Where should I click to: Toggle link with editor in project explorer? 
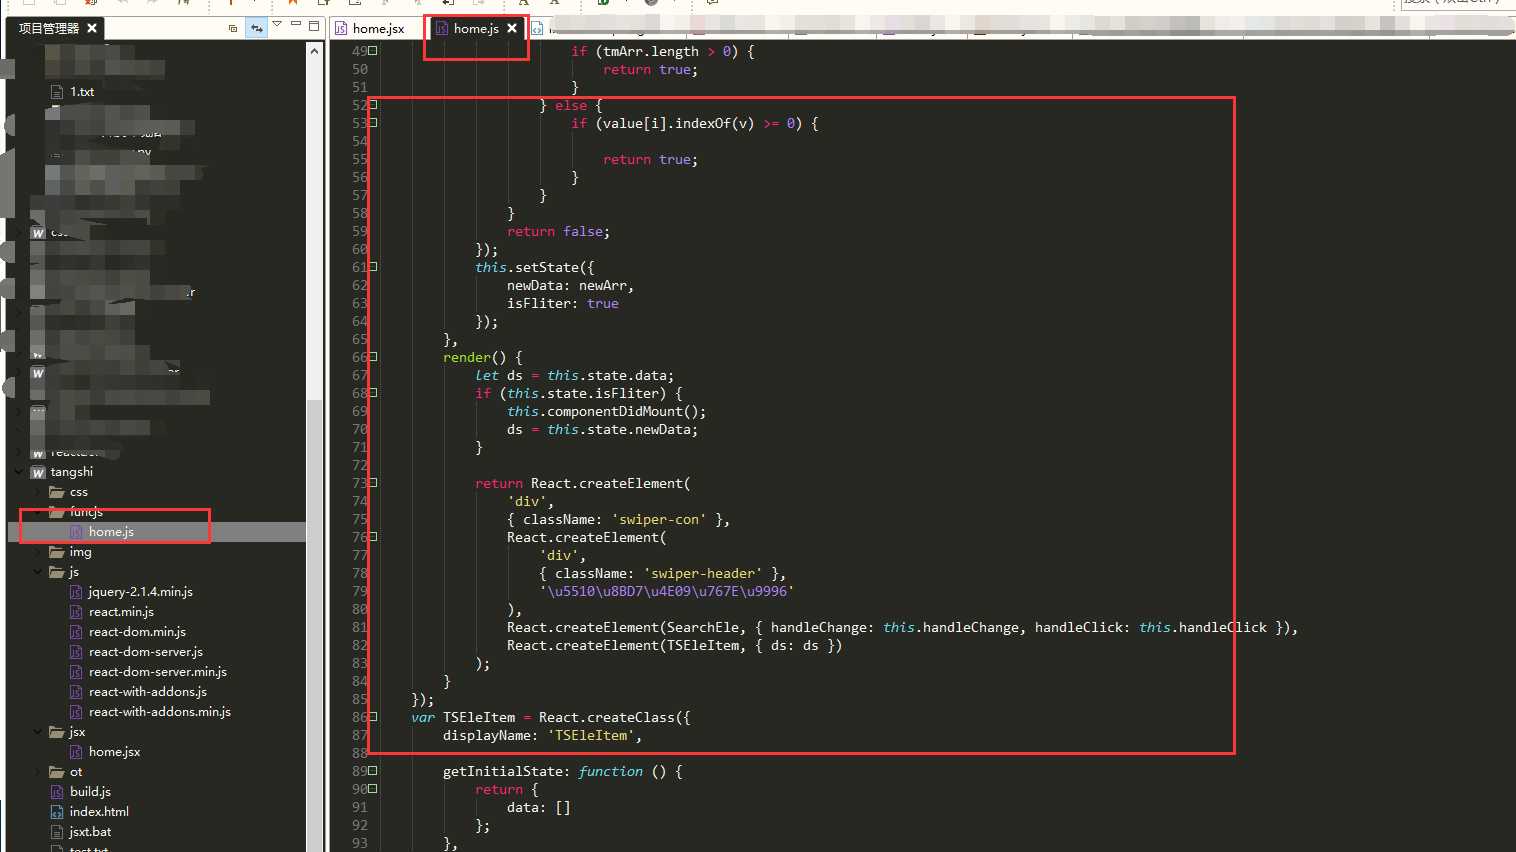tap(257, 28)
